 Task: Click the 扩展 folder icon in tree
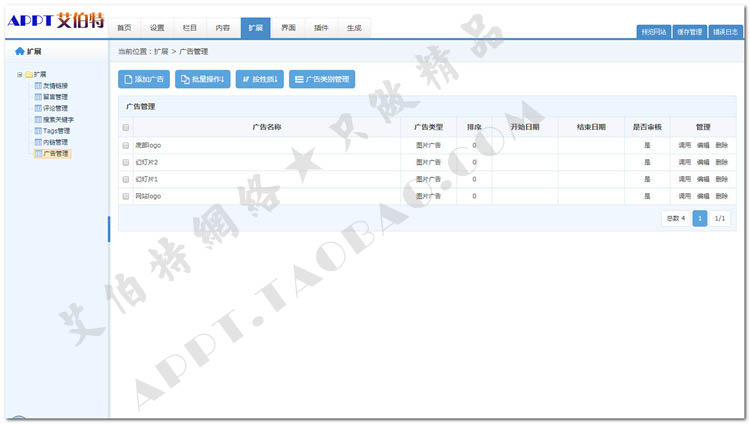pyautogui.click(x=29, y=75)
